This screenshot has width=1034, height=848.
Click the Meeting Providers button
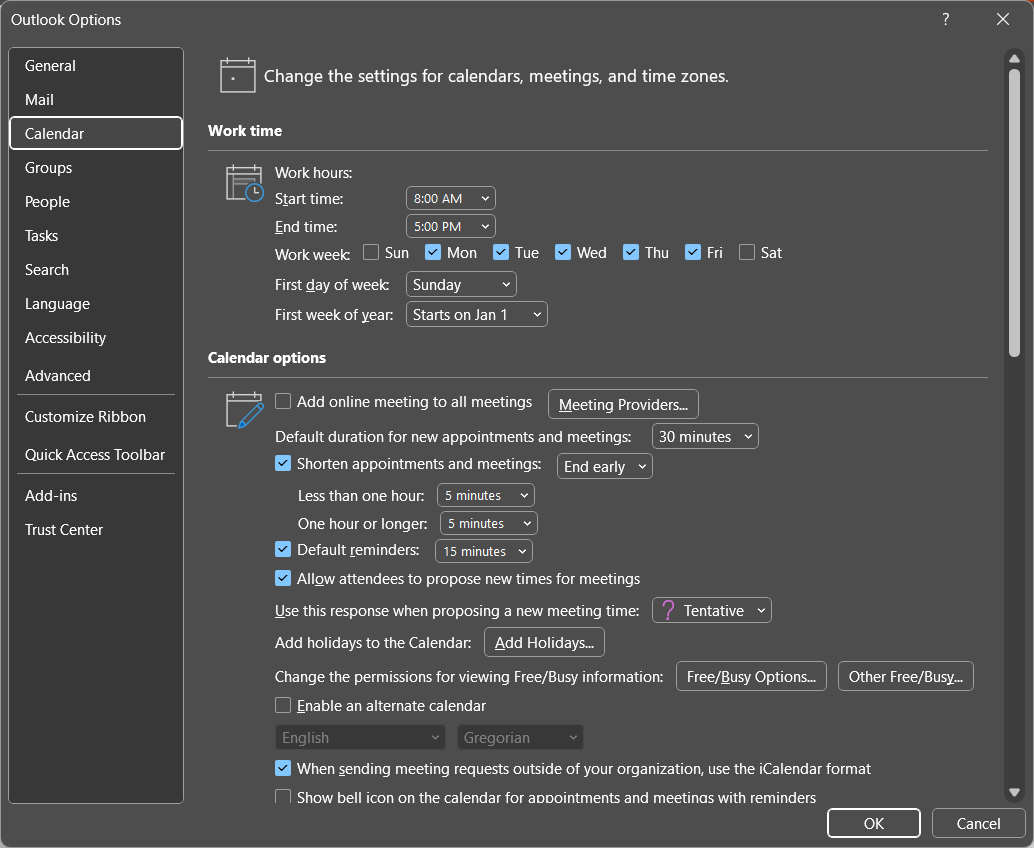(x=623, y=404)
